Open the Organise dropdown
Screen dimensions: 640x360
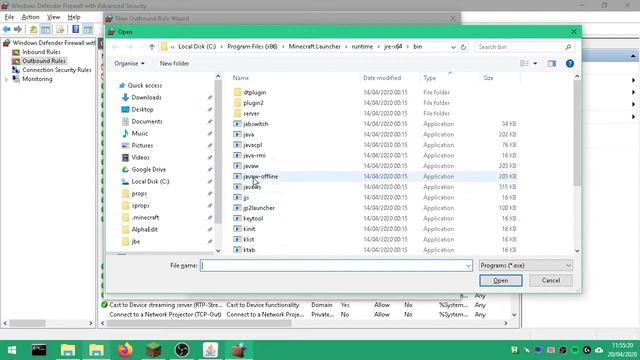[129, 64]
